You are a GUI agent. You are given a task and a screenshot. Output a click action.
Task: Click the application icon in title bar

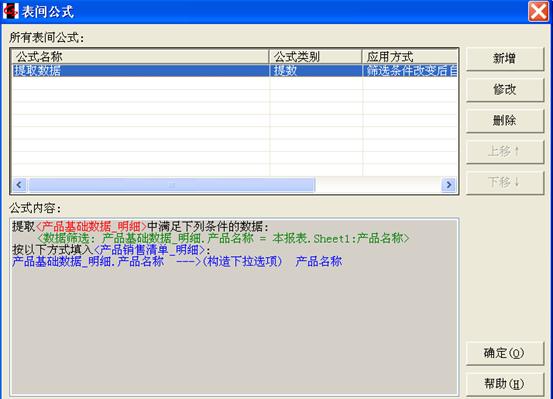(x=11, y=11)
